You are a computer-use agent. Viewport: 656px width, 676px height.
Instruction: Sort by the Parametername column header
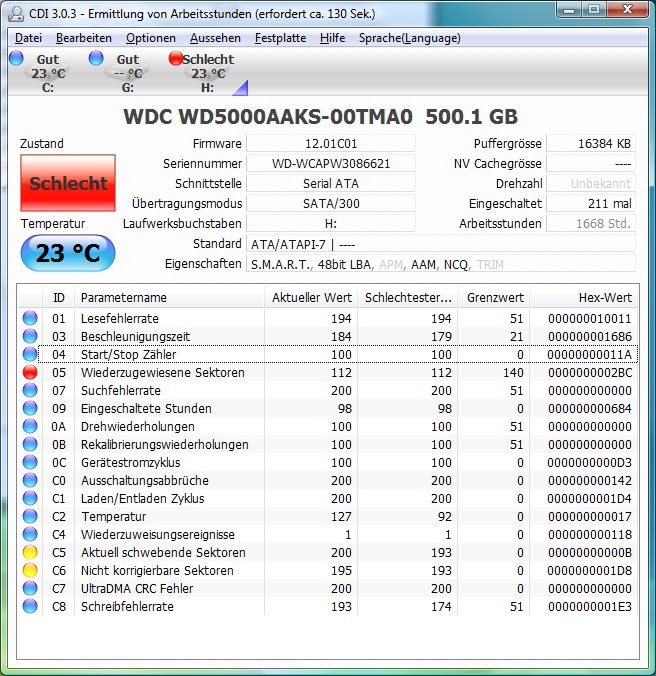pos(169,297)
